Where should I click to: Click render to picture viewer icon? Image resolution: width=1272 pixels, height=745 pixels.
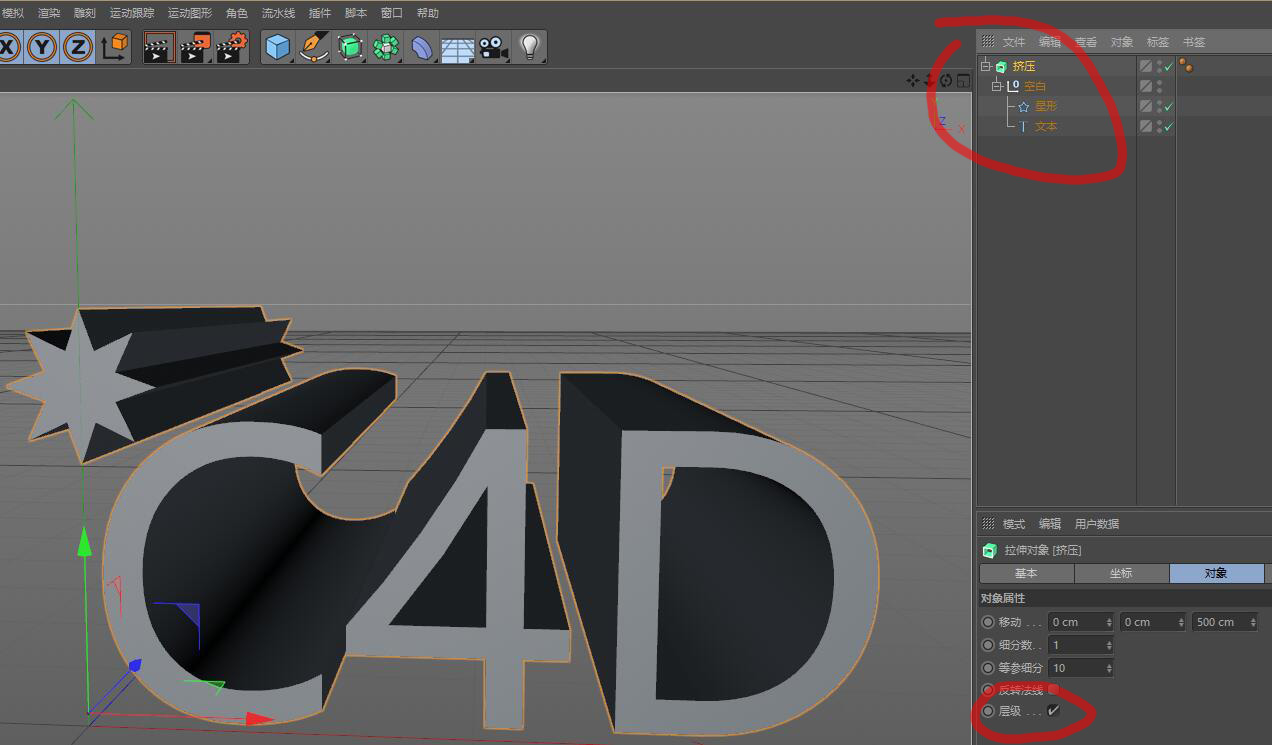point(196,47)
